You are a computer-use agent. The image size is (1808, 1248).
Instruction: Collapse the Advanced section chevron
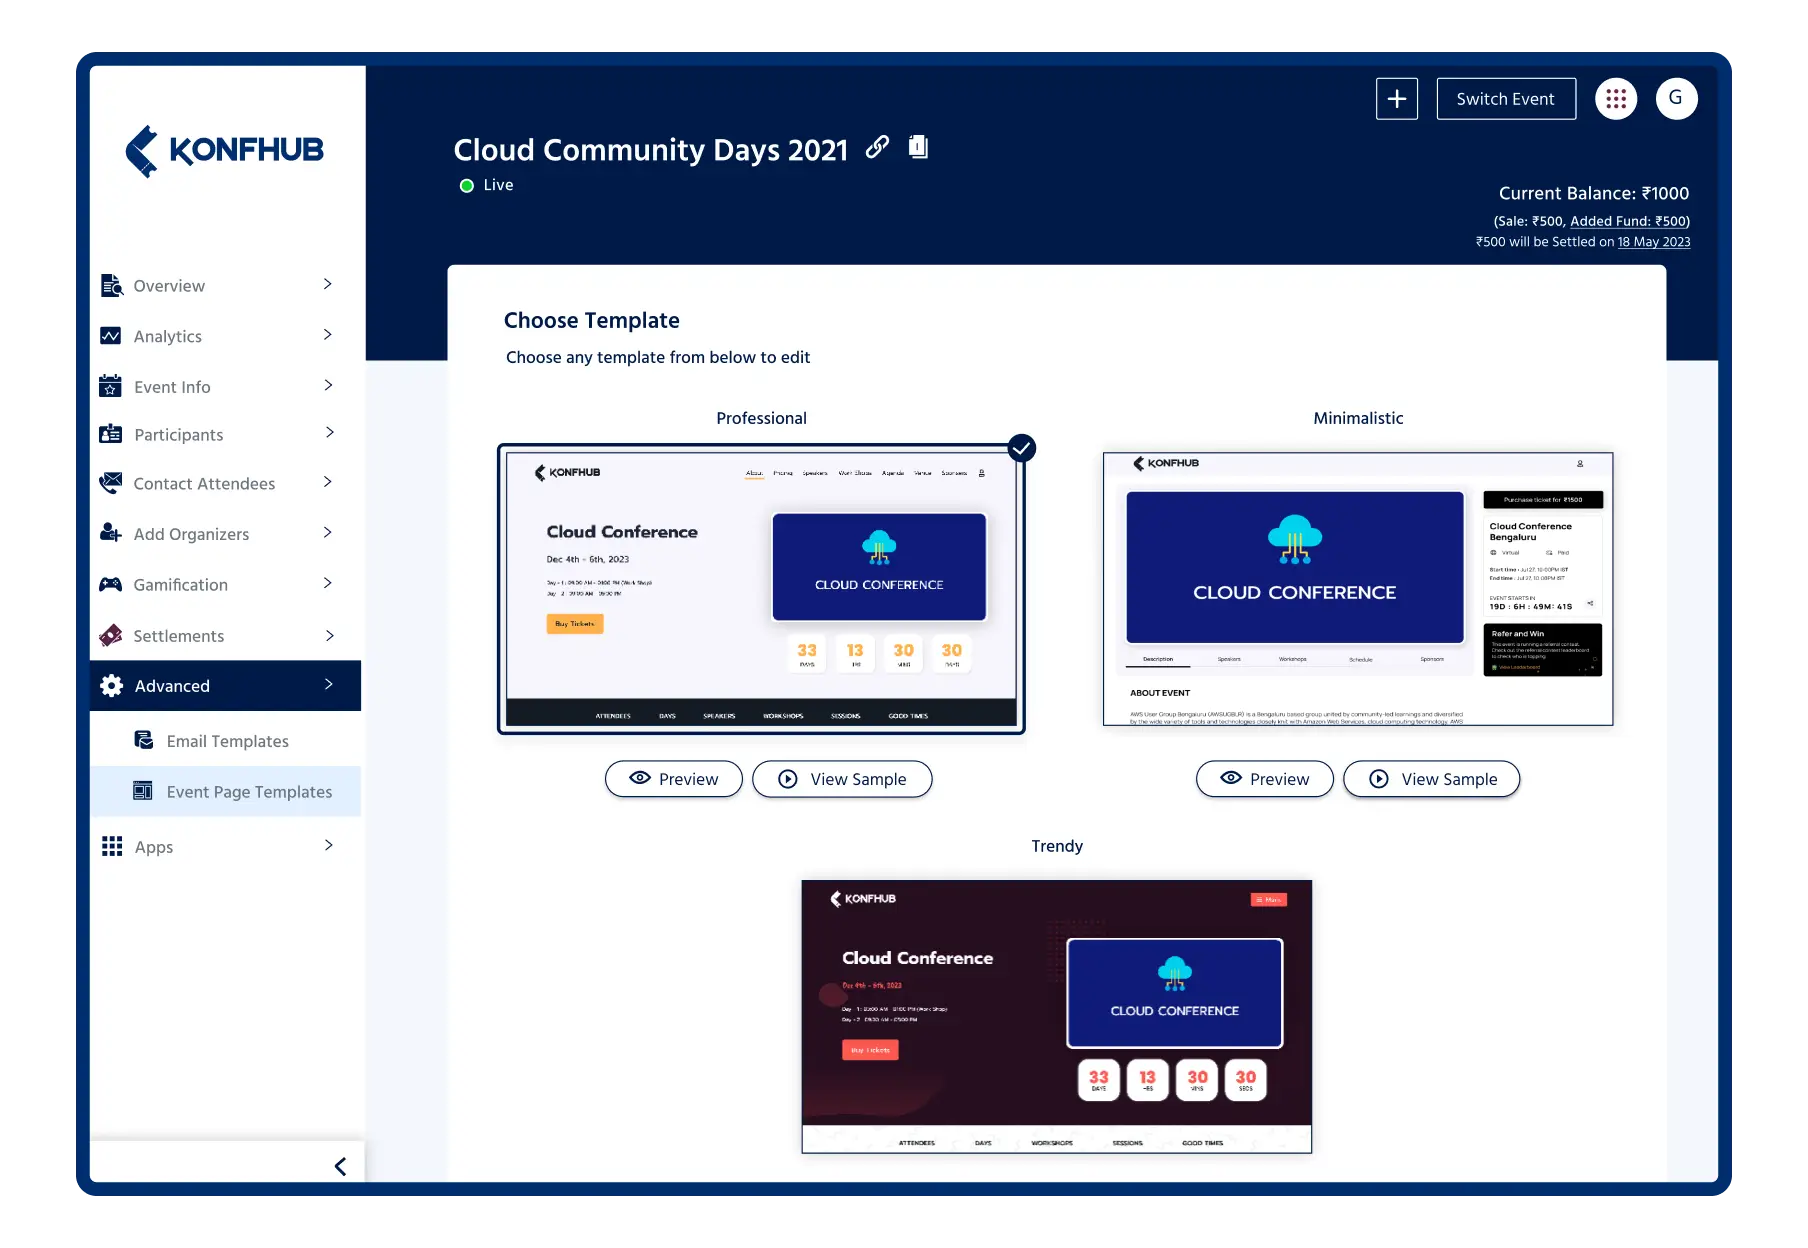(328, 684)
